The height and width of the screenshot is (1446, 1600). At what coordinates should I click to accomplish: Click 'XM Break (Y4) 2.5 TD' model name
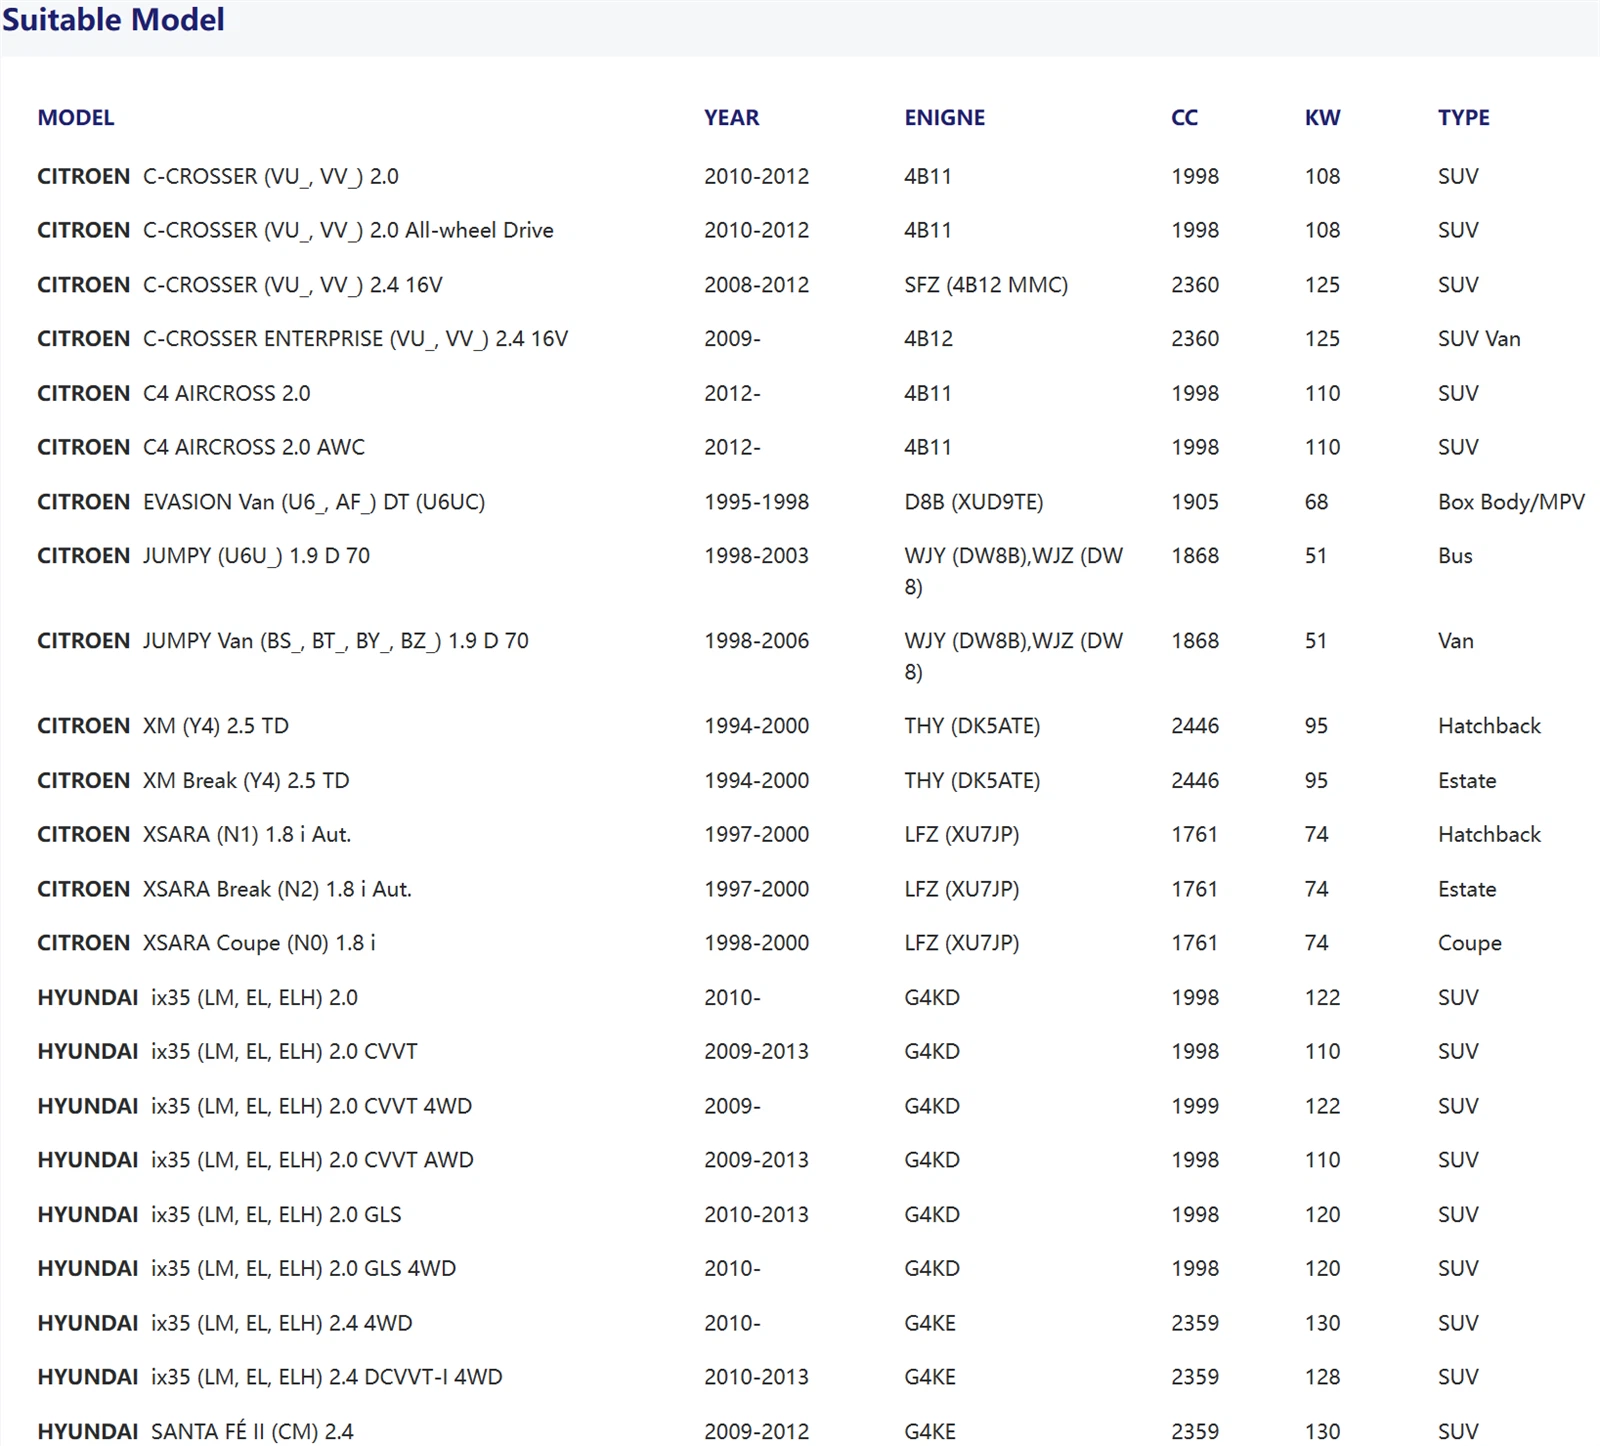tap(246, 780)
